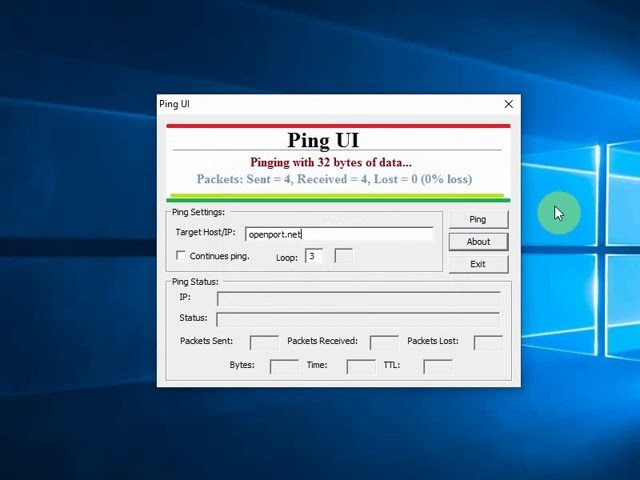This screenshot has width=640, height=480.
Task: Click the 'Ping UI' banner heading
Action: (323, 140)
